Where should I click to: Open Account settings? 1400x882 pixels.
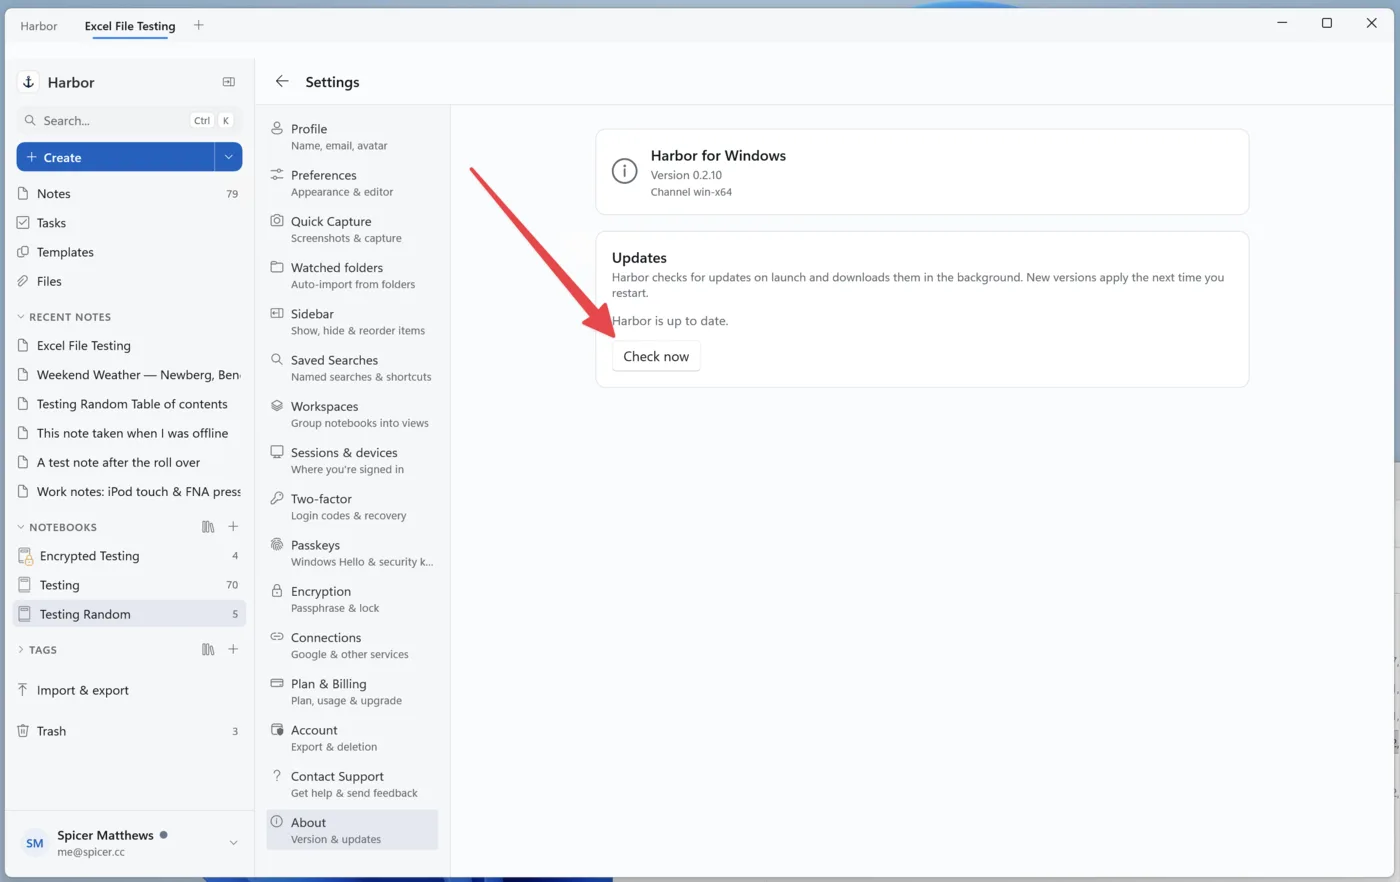[x=352, y=738]
